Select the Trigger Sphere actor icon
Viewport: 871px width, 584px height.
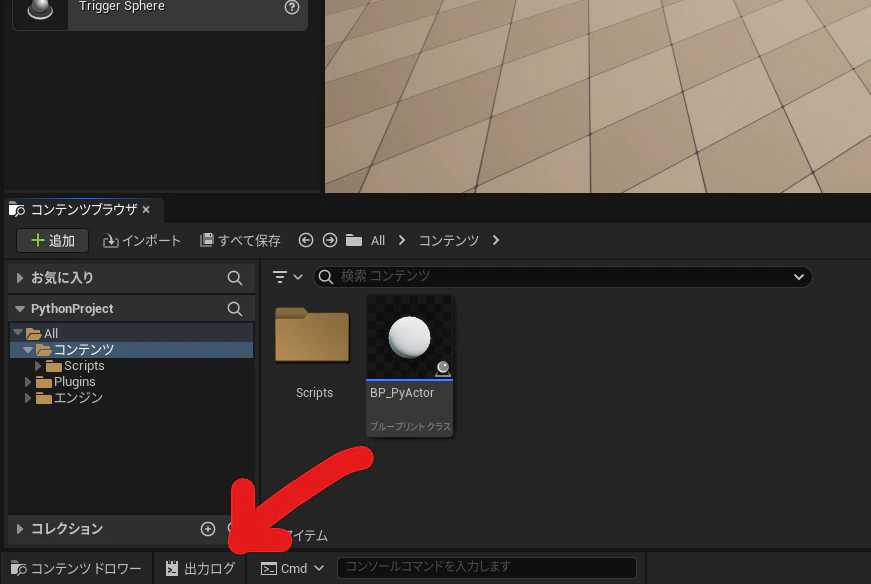pyautogui.click(x=40, y=10)
